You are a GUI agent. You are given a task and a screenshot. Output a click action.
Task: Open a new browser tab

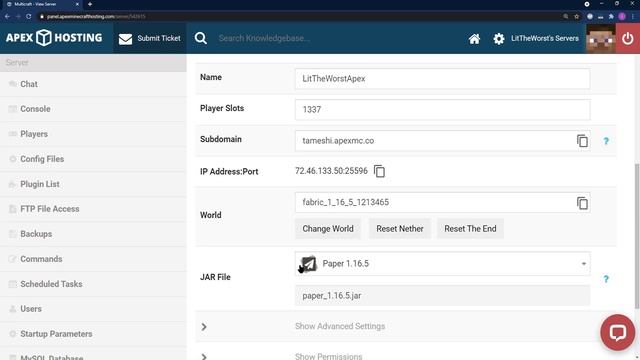[90, 4]
